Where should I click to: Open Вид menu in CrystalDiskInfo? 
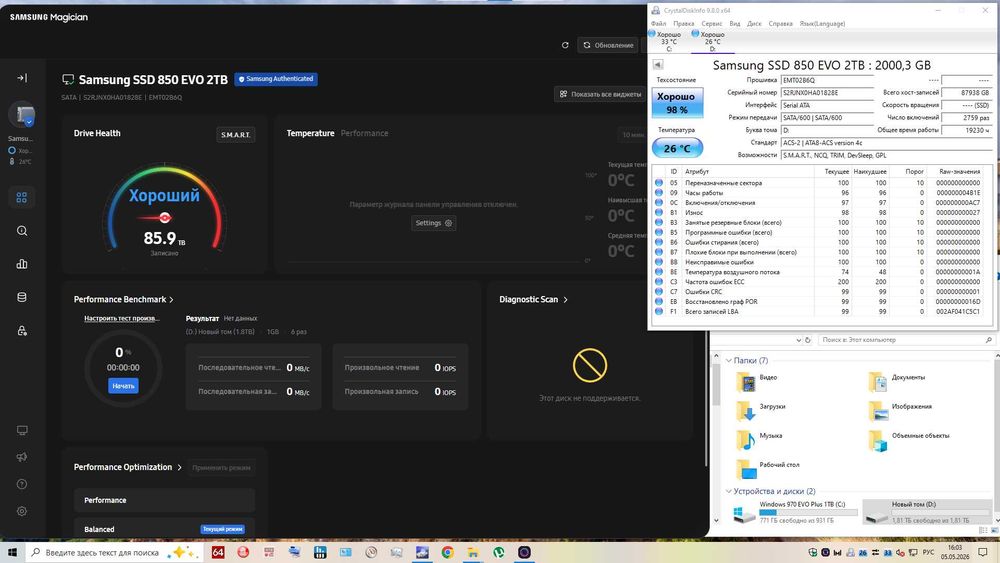coord(735,24)
